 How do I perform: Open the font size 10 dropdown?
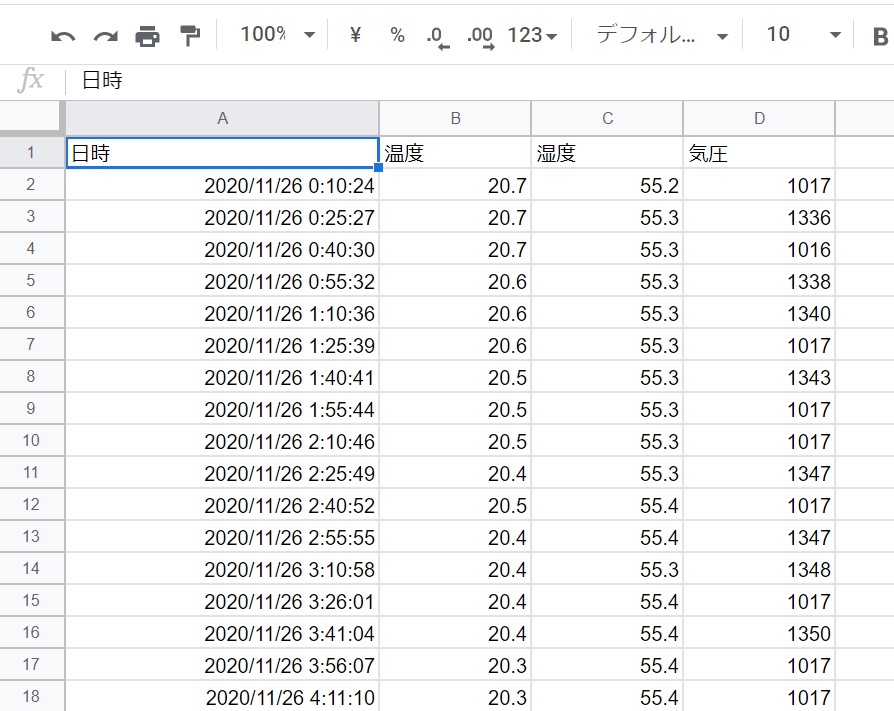pyautogui.click(x=803, y=35)
